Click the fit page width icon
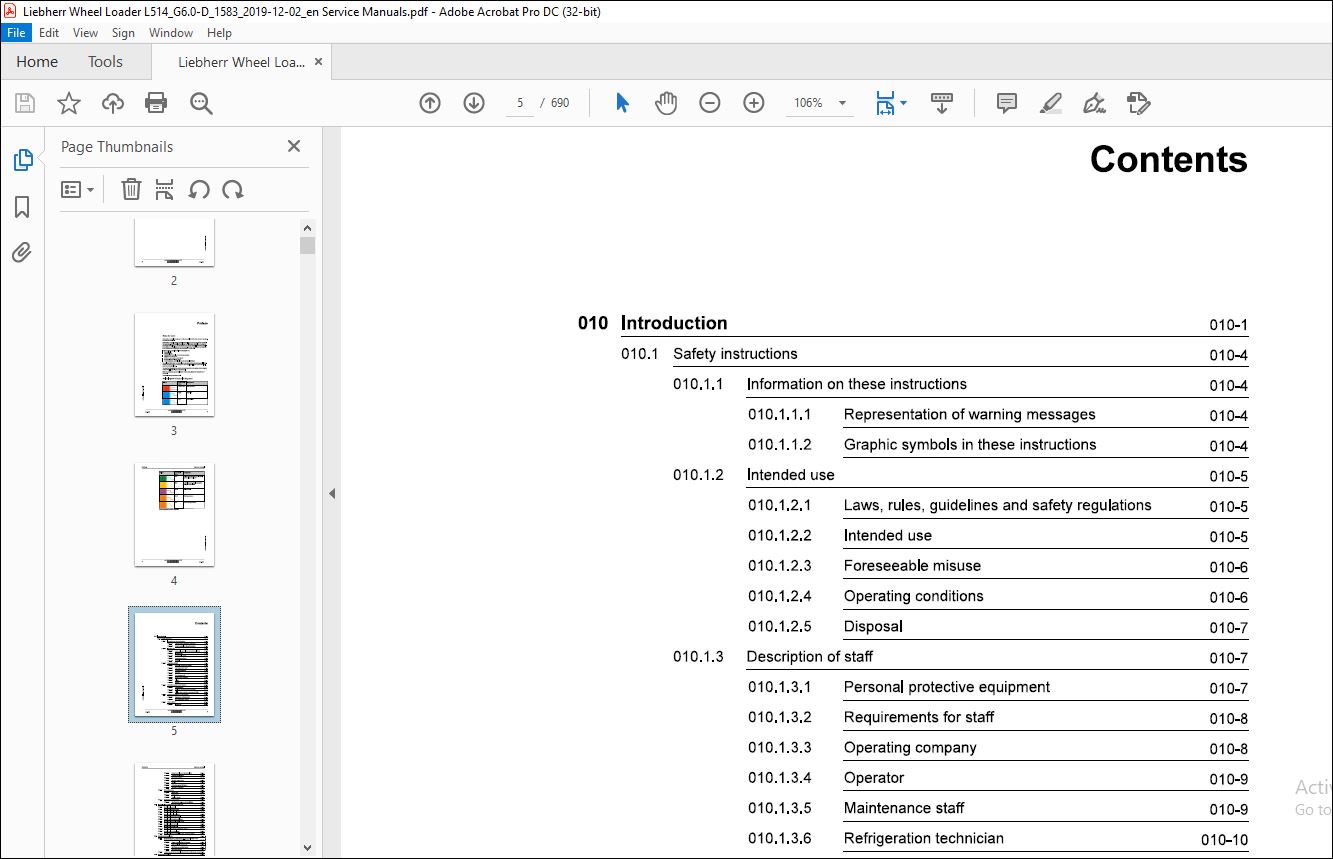Screen dimensions: 1333x859 (886, 103)
